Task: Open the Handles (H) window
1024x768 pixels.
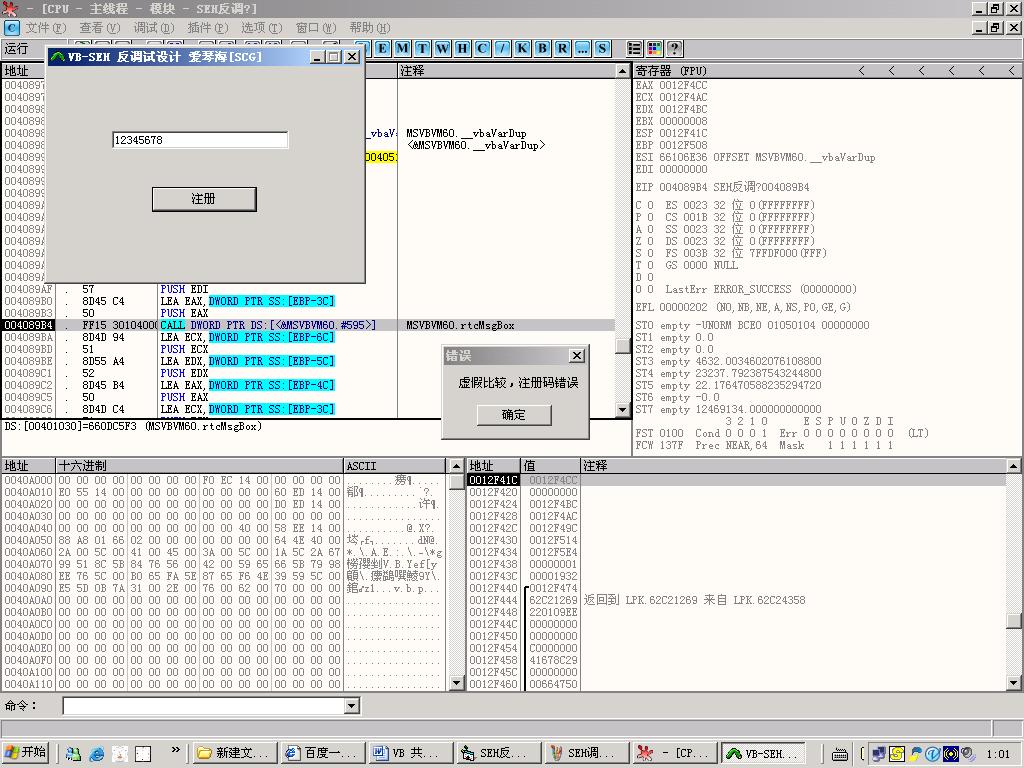Action: click(x=462, y=48)
